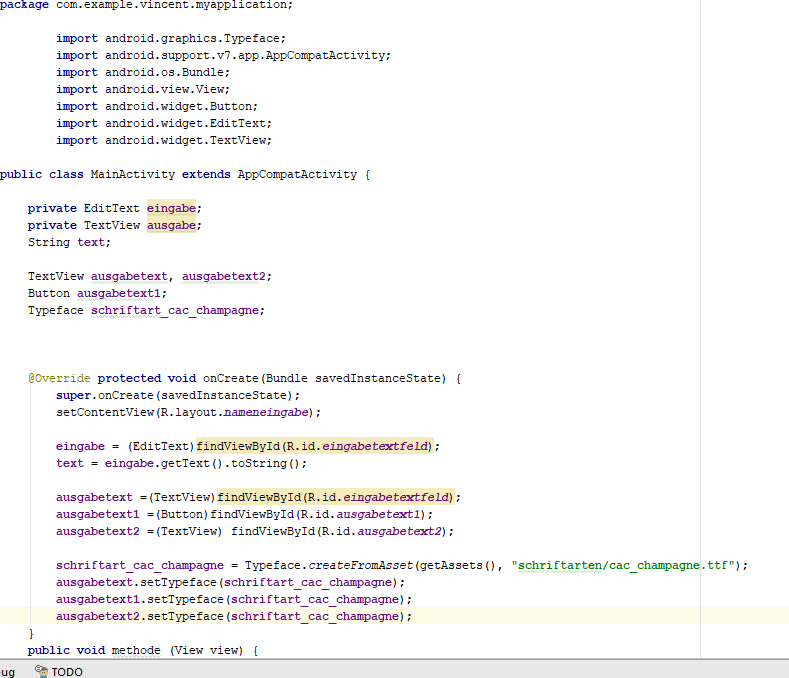Viewport: 789px width, 678px height.
Task: Click the highlighted eingabe field declaration
Action: (x=172, y=208)
